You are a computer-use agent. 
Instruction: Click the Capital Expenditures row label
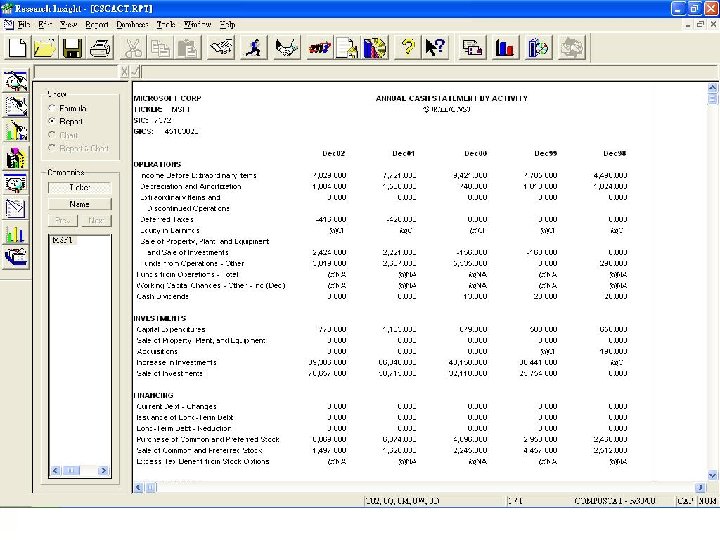(170, 330)
